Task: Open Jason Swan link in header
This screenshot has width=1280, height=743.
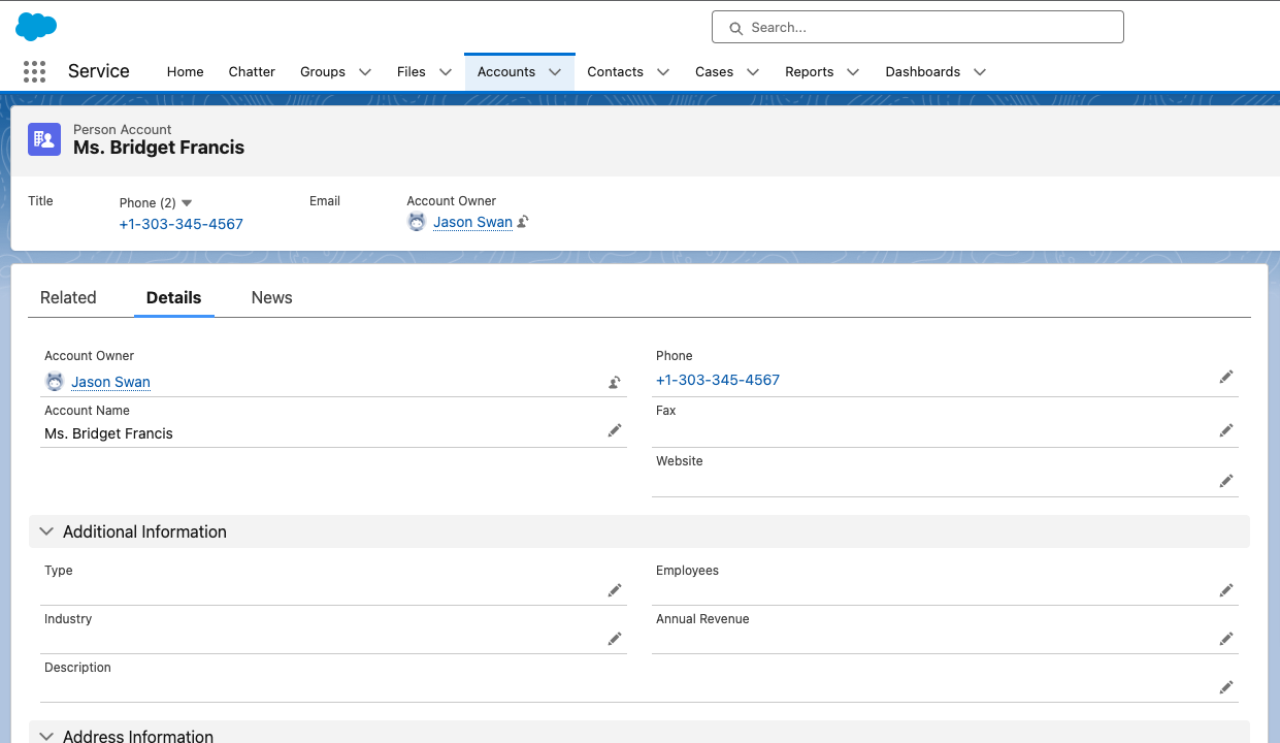Action: pos(473,222)
